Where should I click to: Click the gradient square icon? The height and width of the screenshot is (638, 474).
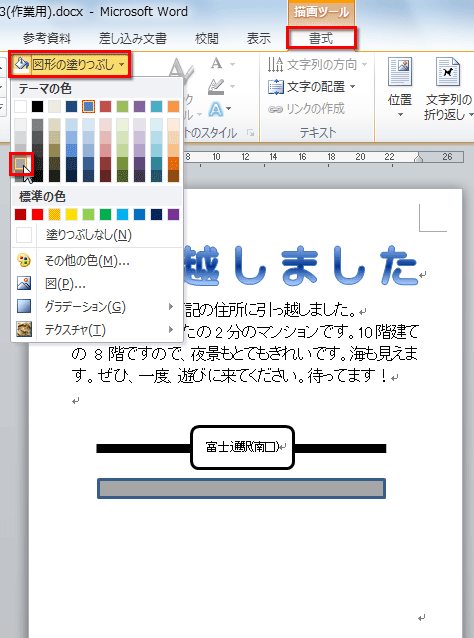point(24,307)
